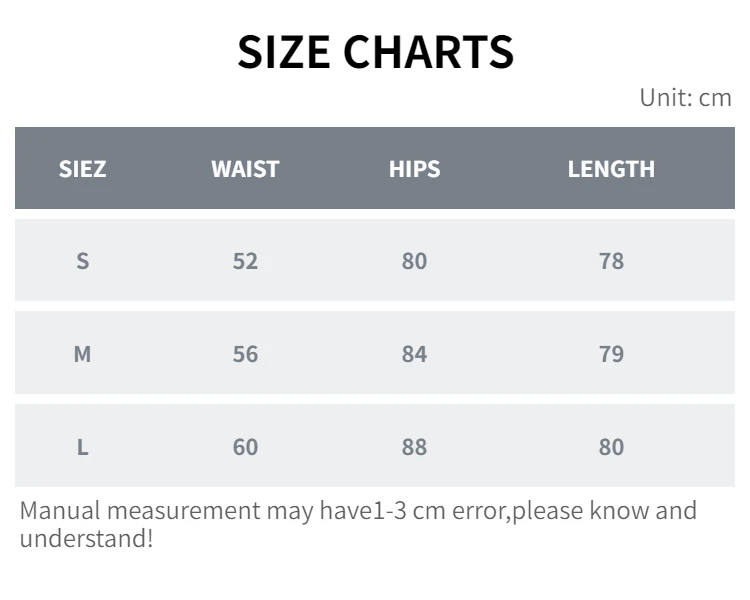
Task: Click the HIPS column header
Action: point(414,169)
